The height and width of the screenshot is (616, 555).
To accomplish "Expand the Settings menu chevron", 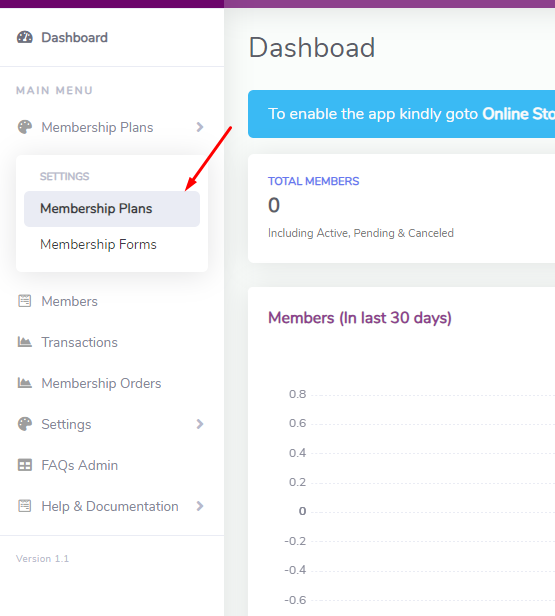I will [x=200, y=424].
